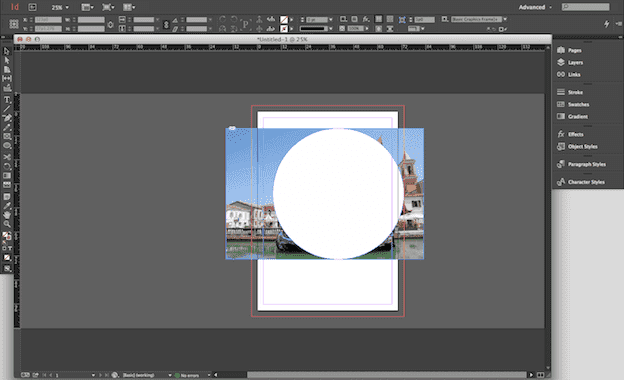
Task: Select the Selection tool
Action: (x=6, y=51)
